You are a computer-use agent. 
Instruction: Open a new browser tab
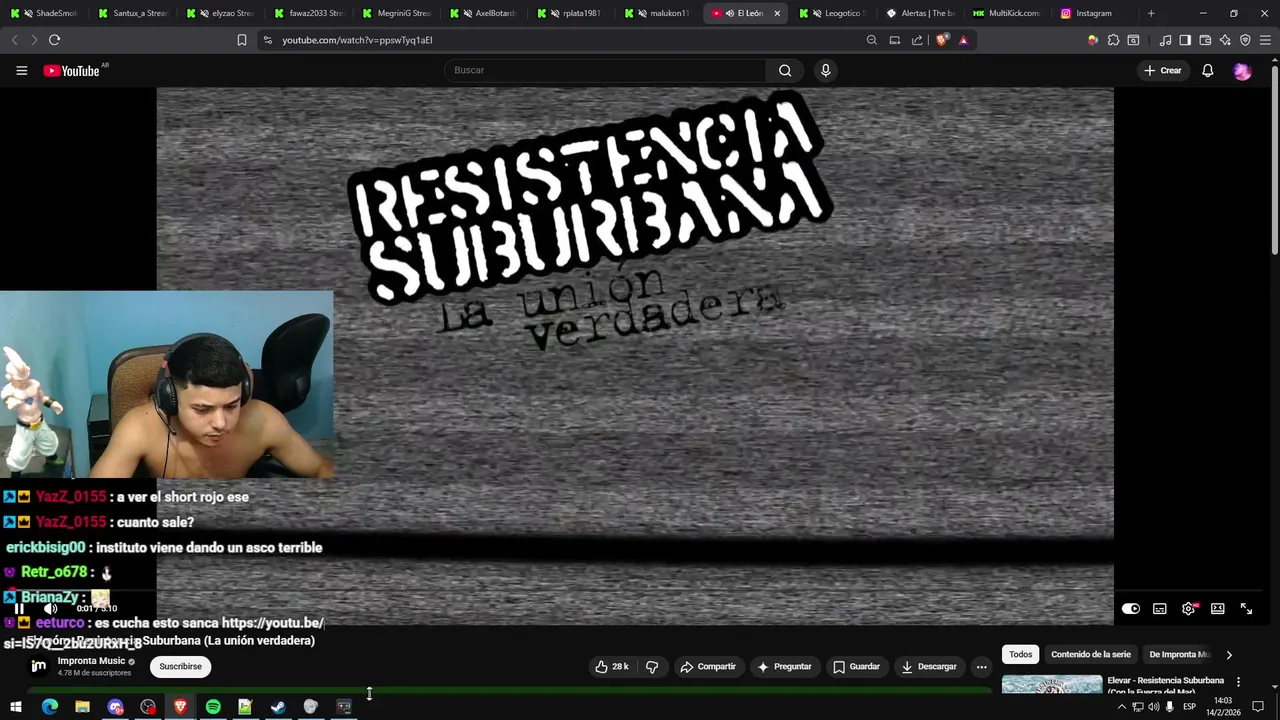point(1151,13)
